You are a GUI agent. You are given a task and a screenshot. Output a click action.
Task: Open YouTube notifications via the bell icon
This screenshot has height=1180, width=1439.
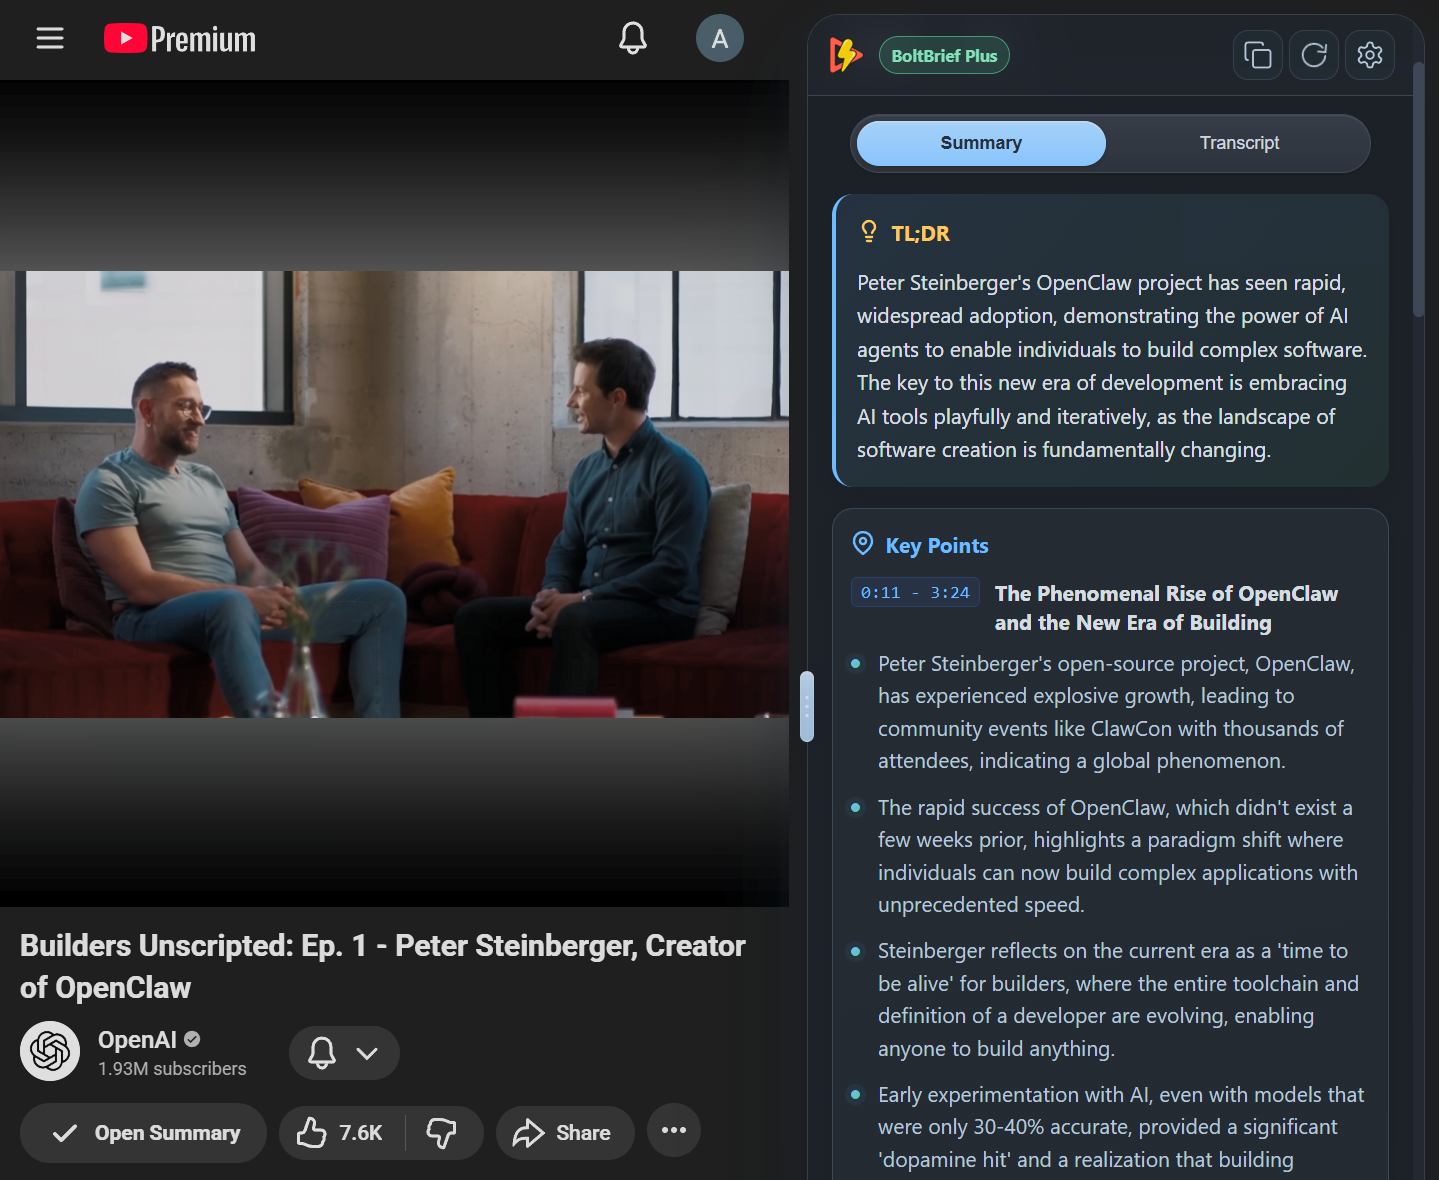coord(632,38)
